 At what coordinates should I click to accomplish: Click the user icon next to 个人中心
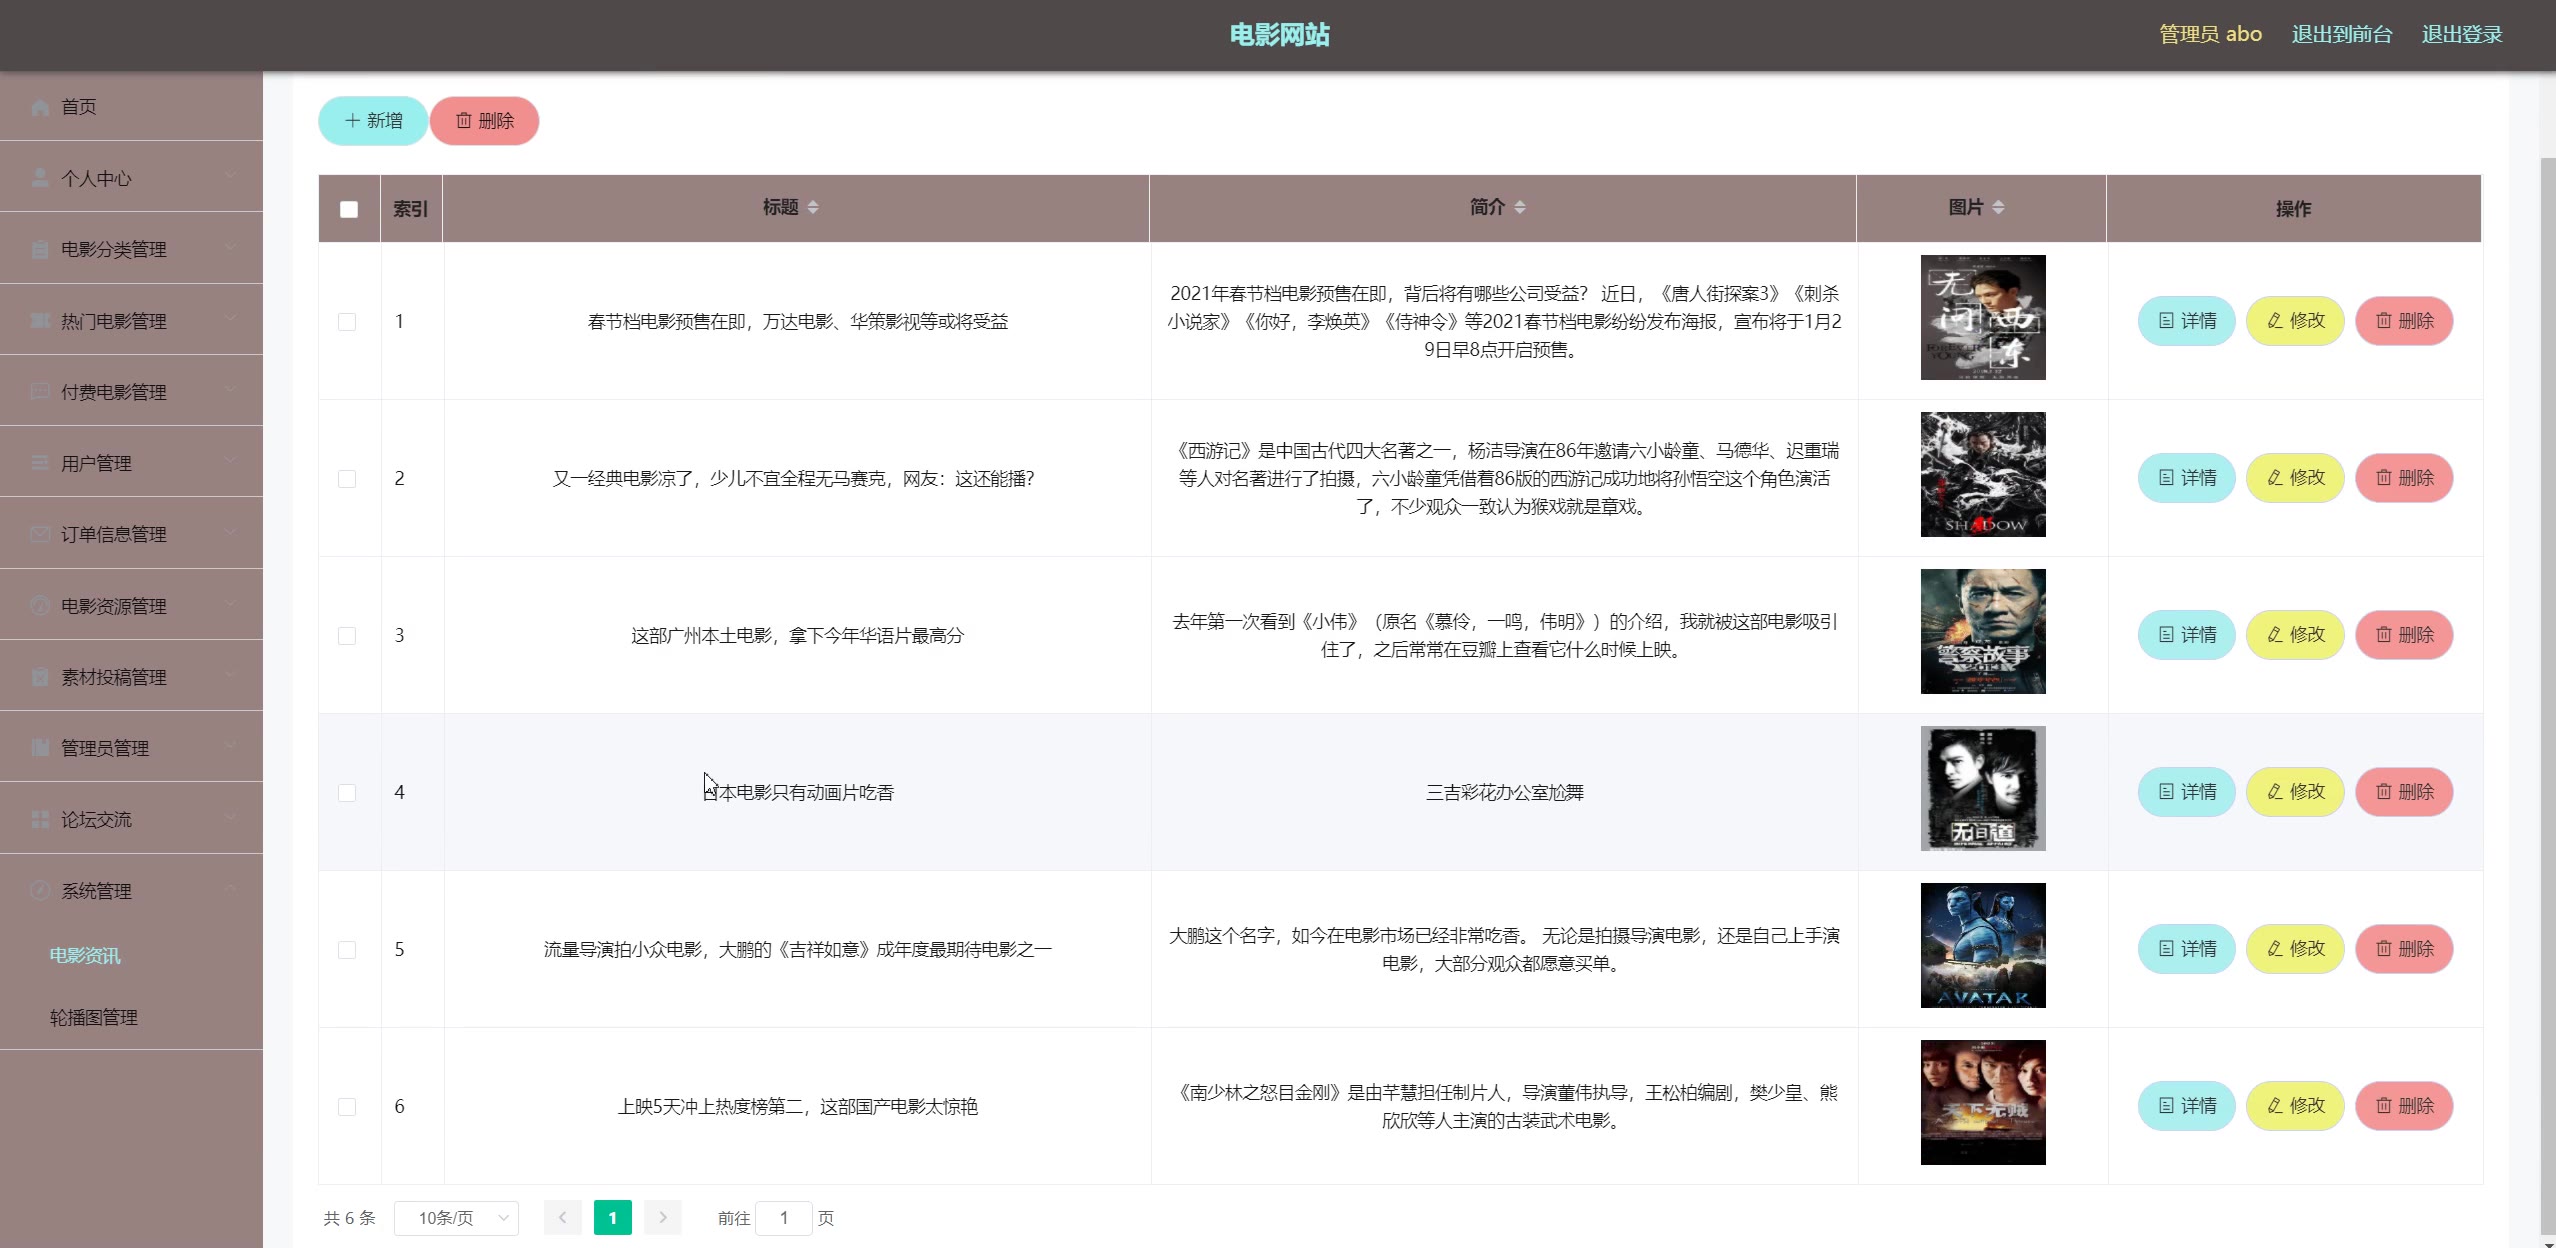coord(40,178)
